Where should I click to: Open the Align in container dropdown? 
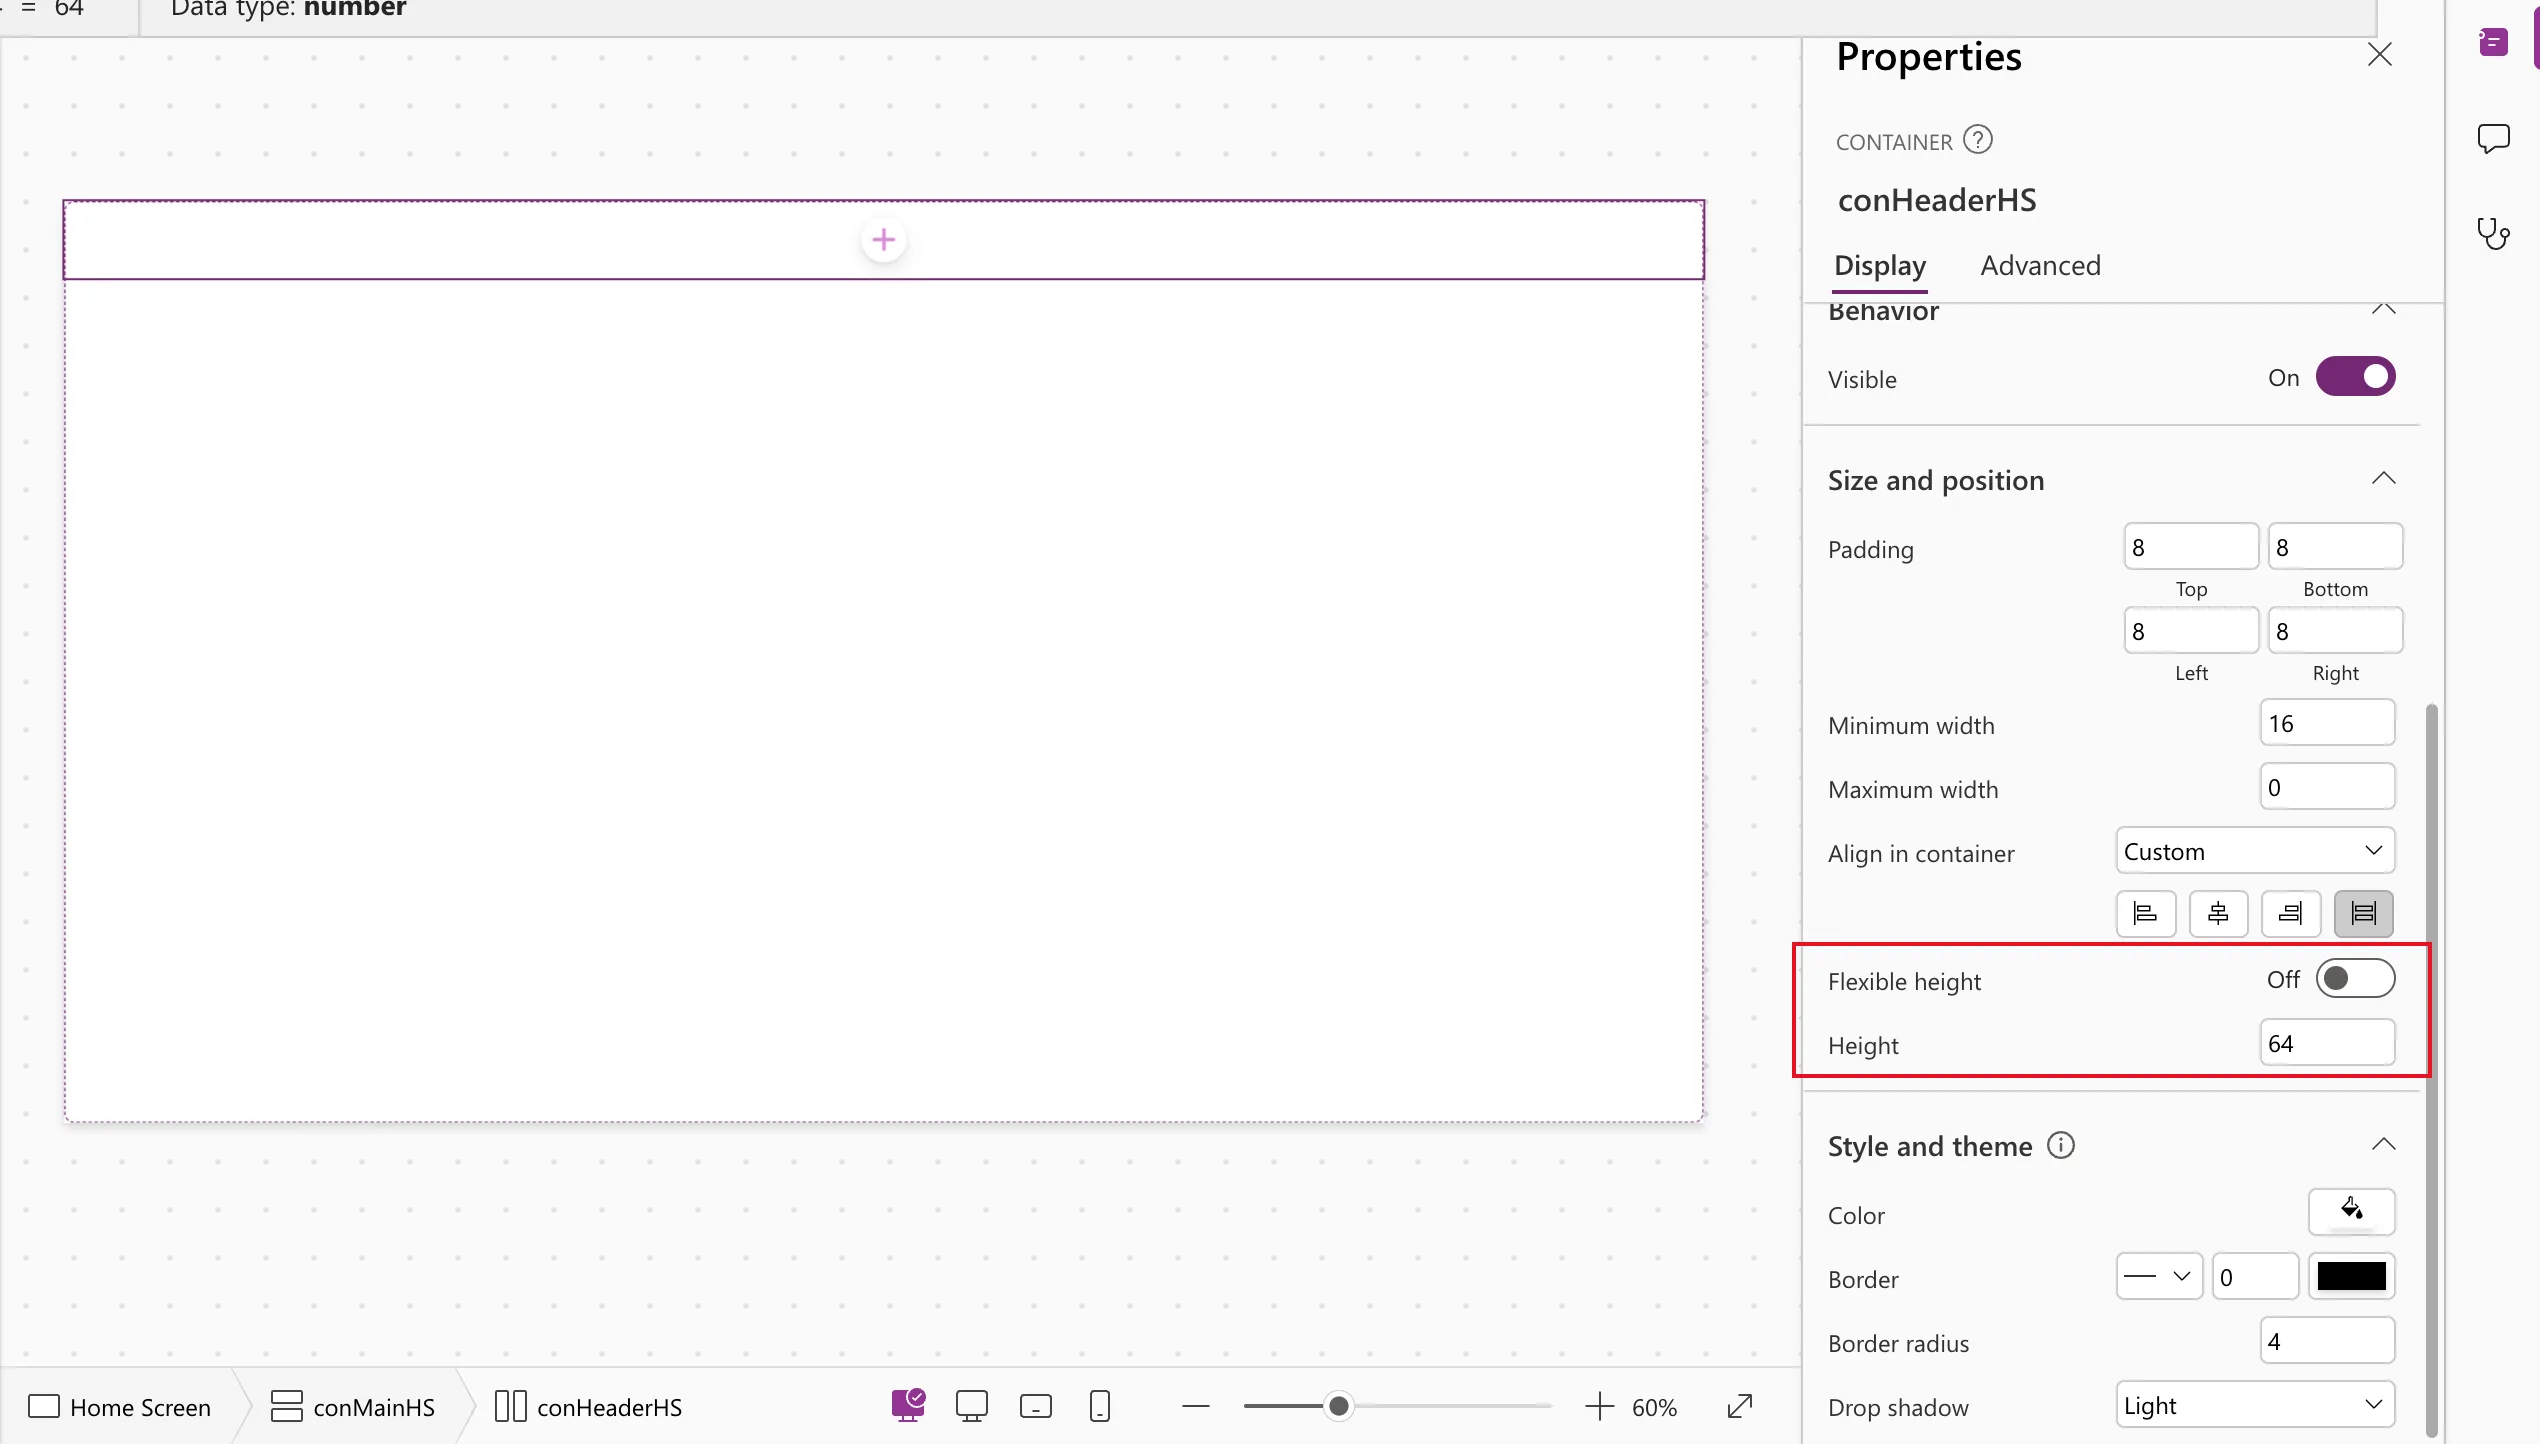(x=2255, y=851)
